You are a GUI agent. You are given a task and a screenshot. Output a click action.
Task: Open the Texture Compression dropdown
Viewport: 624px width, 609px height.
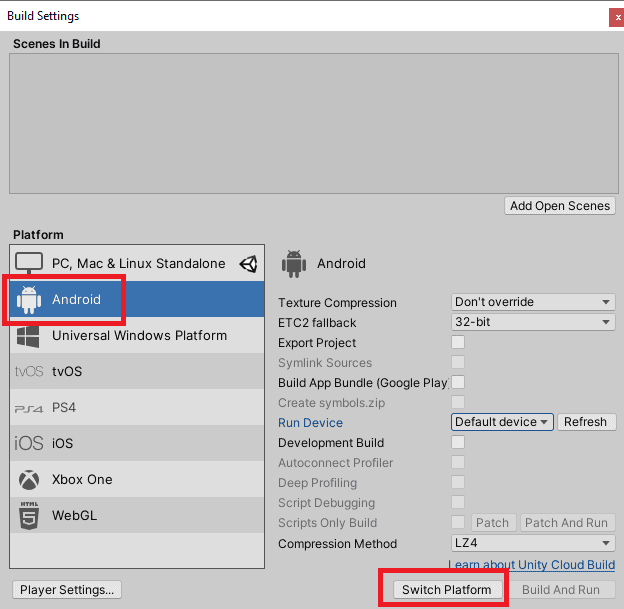point(533,302)
